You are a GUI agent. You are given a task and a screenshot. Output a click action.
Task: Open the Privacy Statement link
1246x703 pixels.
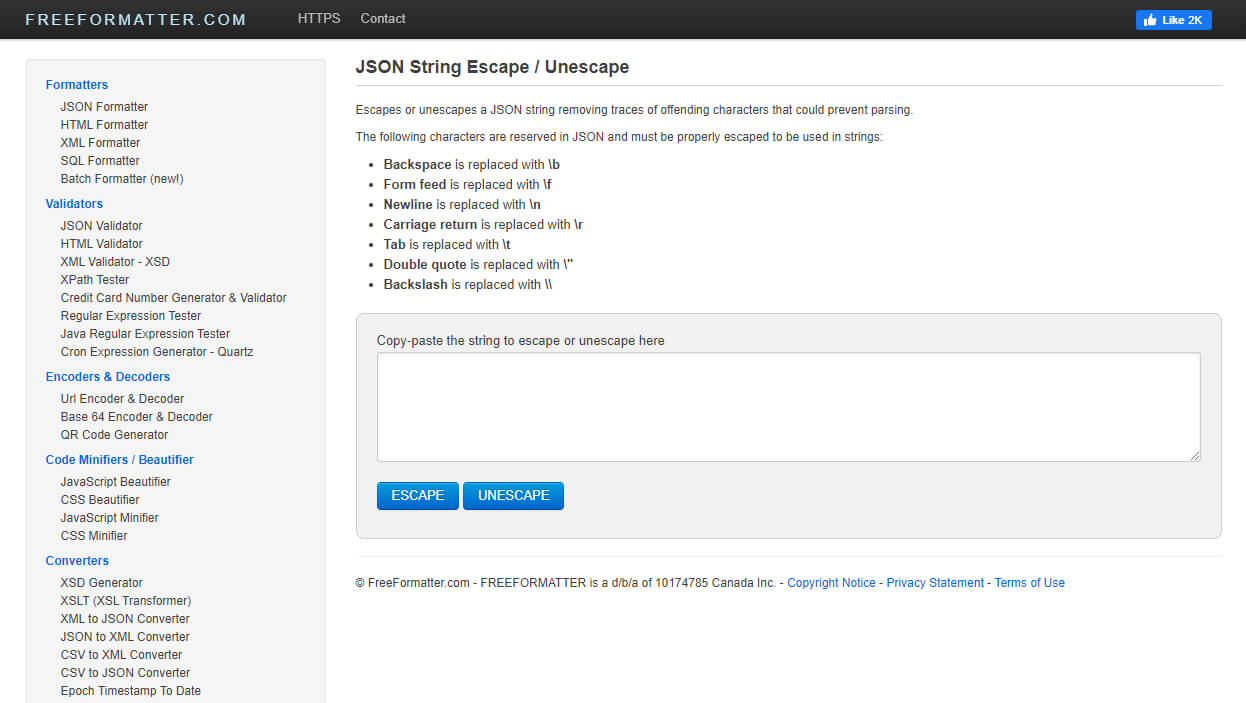click(935, 583)
